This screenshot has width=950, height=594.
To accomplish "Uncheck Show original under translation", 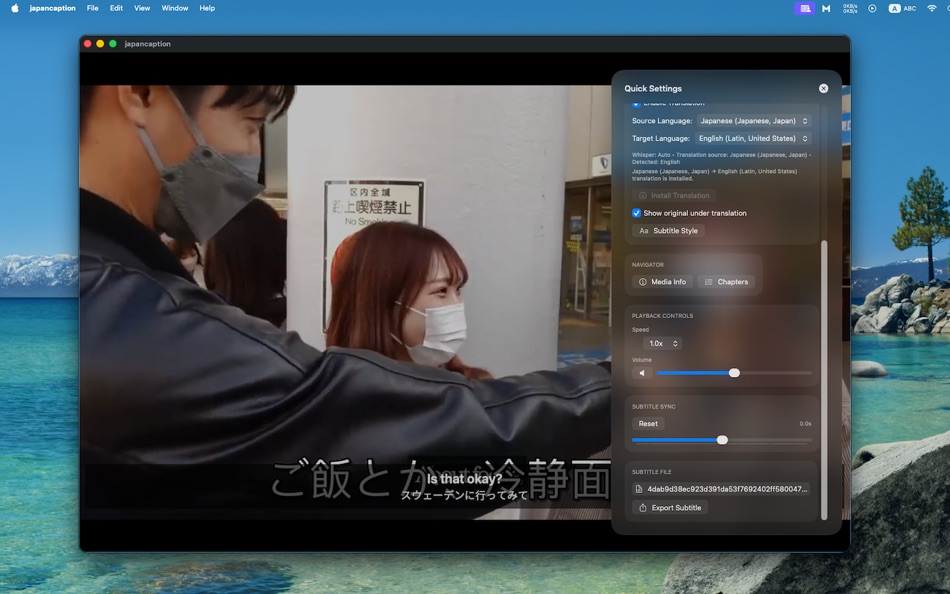I will [636, 213].
